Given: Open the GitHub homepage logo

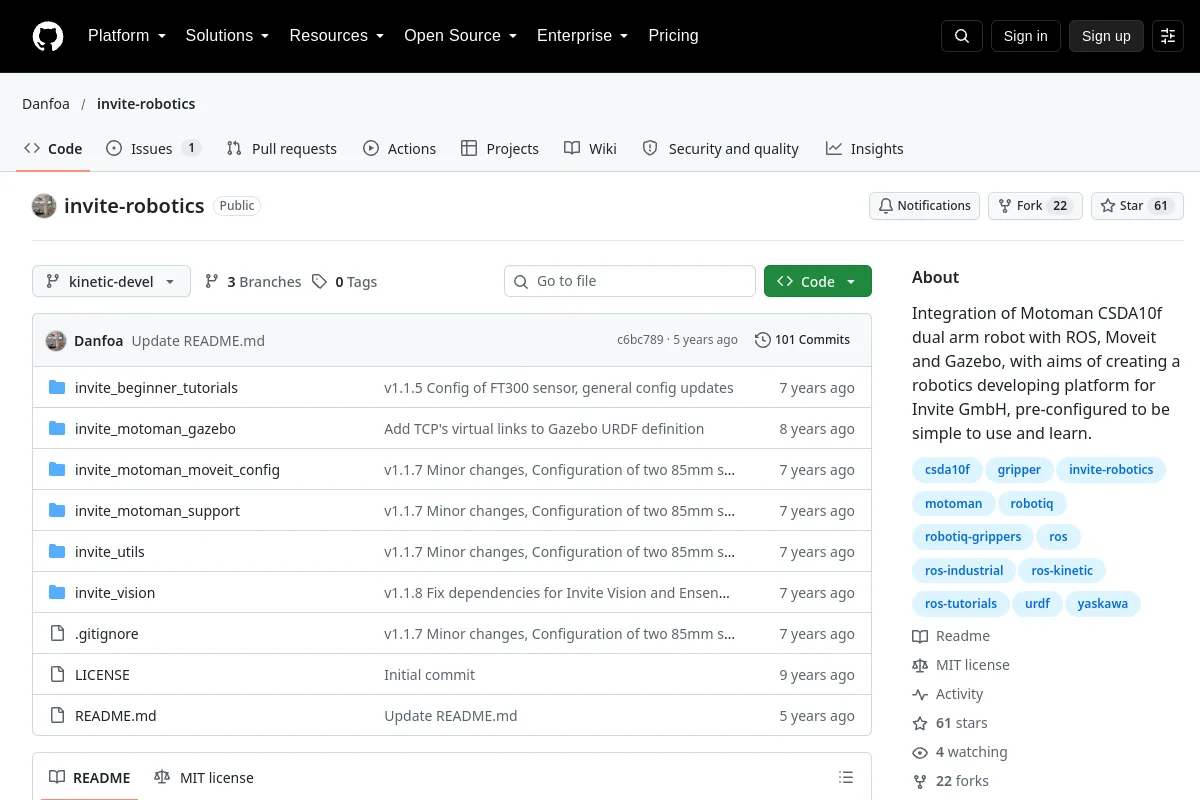Looking at the screenshot, I should pos(48,36).
